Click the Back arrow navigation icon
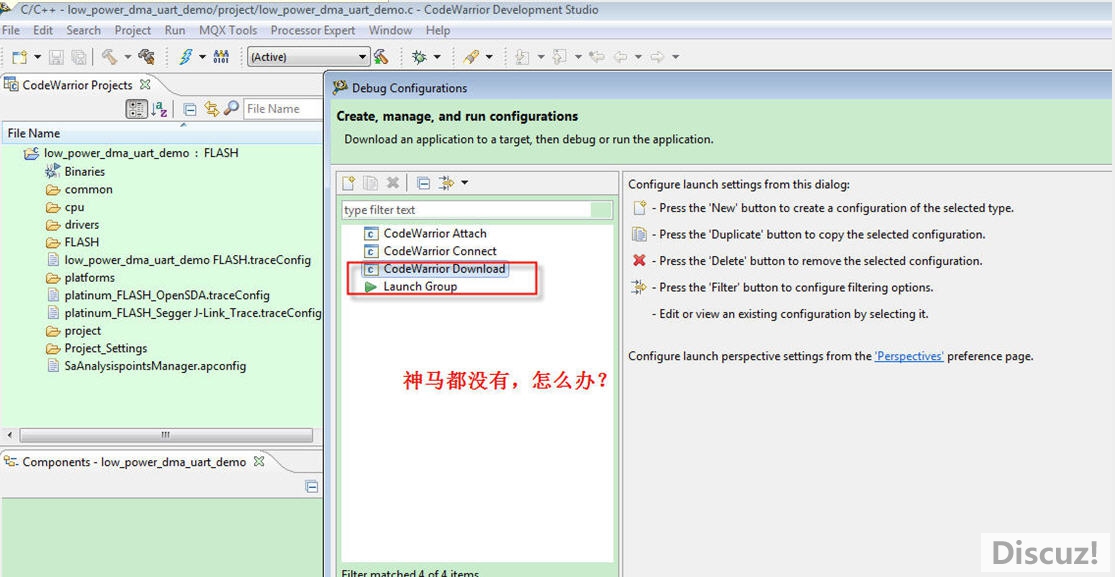Image resolution: width=1115 pixels, height=577 pixels. click(x=619, y=57)
